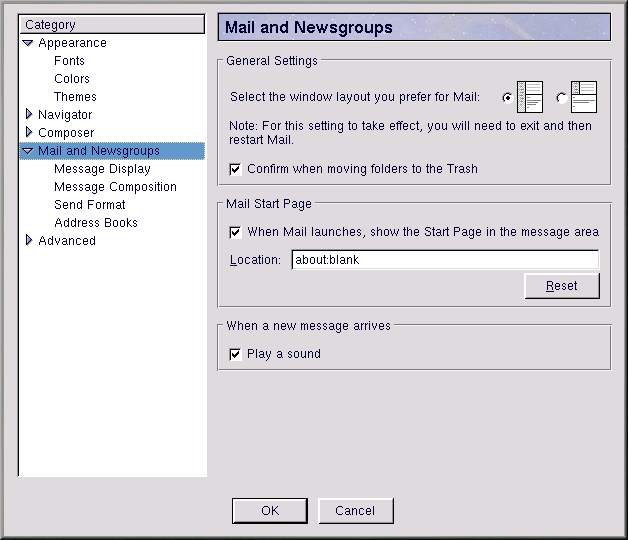Screen dimensions: 628x540
Task: Click the Reset button for Start Page
Action: point(561,286)
